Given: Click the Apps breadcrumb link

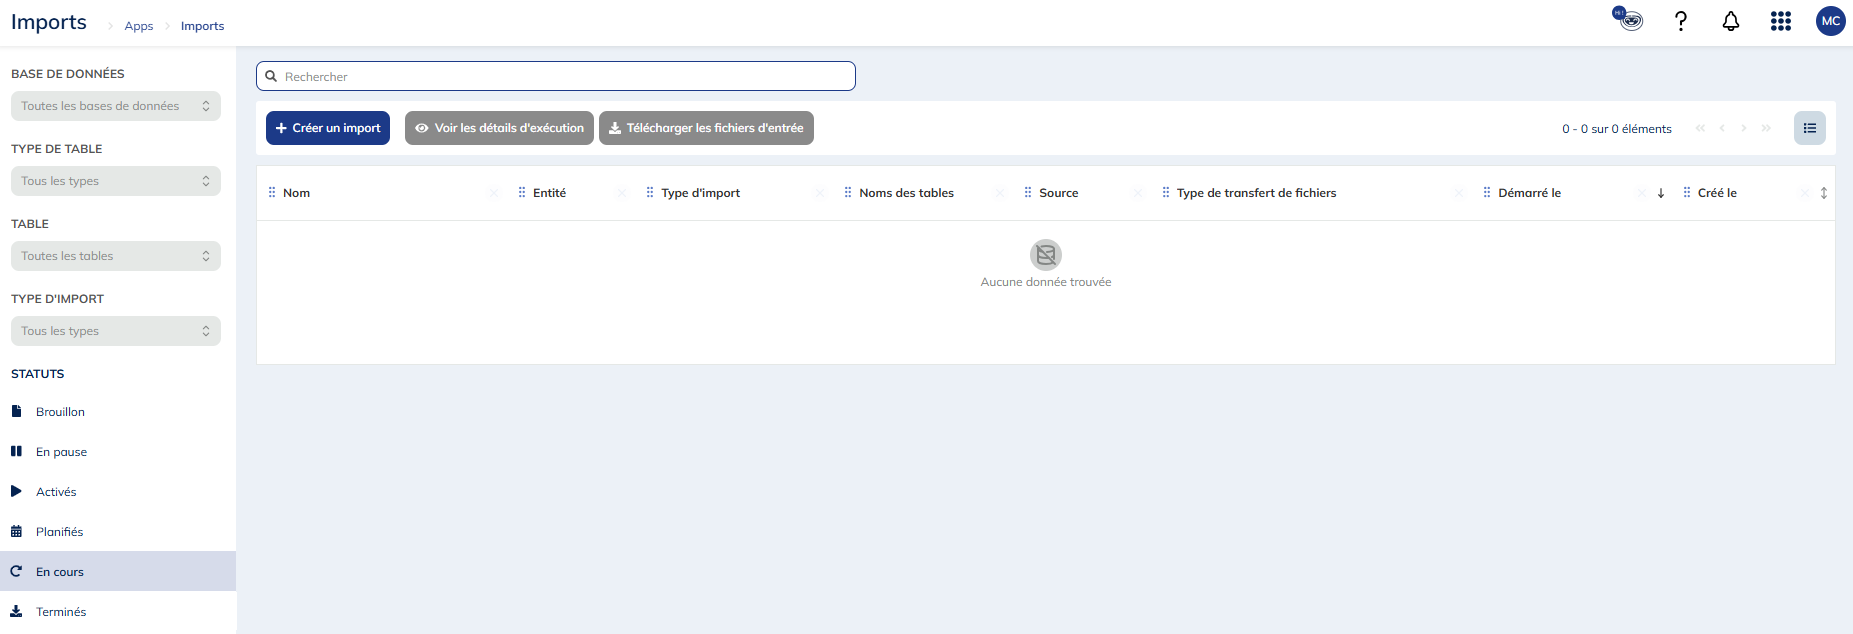Looking at the screenshot, I should point(139,26).
